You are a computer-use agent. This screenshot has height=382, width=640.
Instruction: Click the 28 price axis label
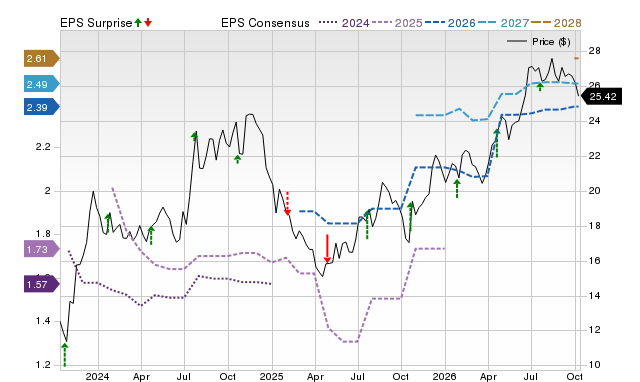[x=594, y=51]
